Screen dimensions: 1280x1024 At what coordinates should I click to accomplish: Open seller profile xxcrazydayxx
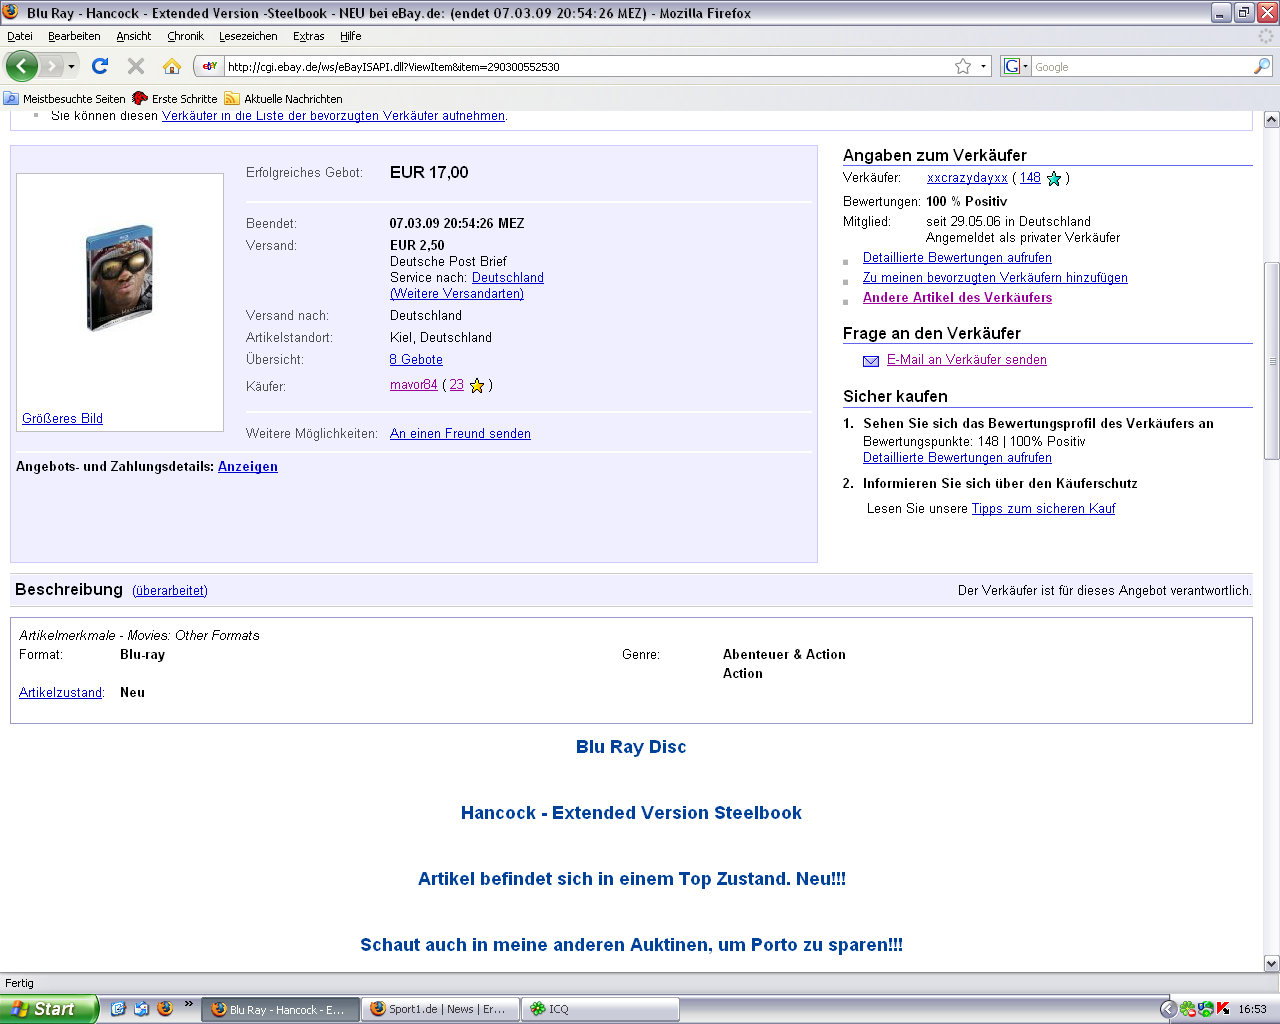[x=967, y=178]
